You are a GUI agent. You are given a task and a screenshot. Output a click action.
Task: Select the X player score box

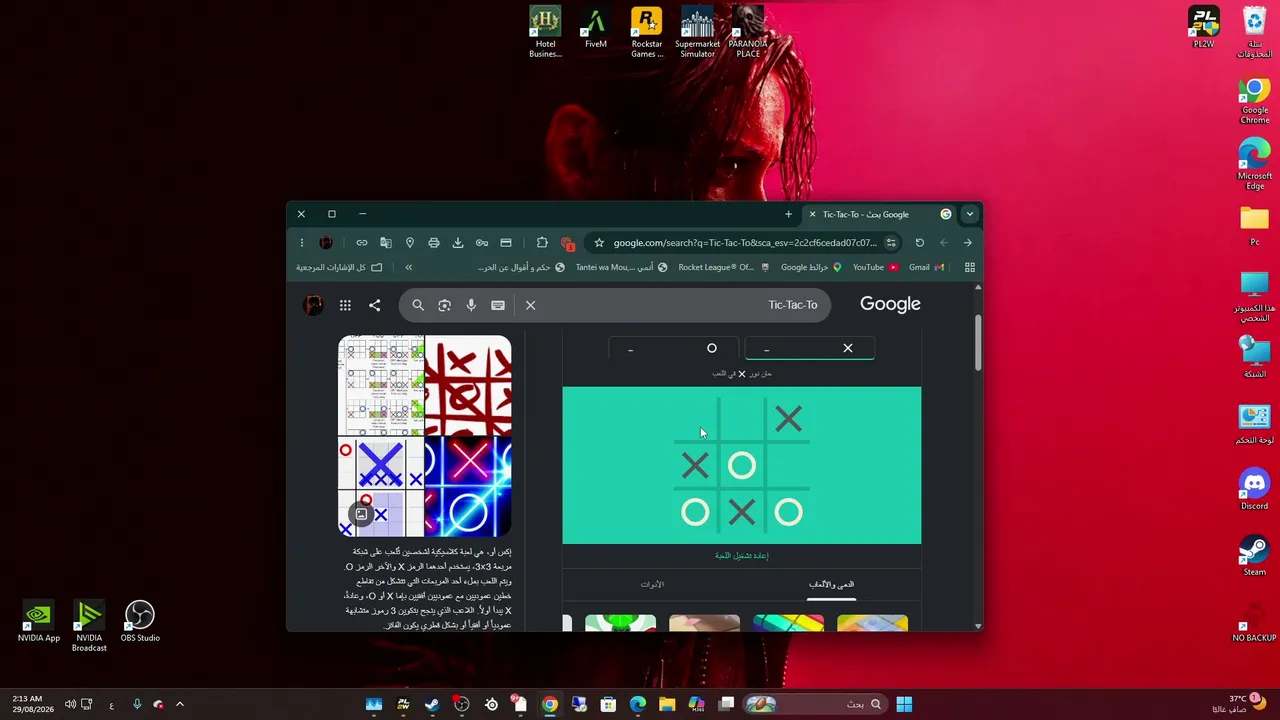[809, 348]
